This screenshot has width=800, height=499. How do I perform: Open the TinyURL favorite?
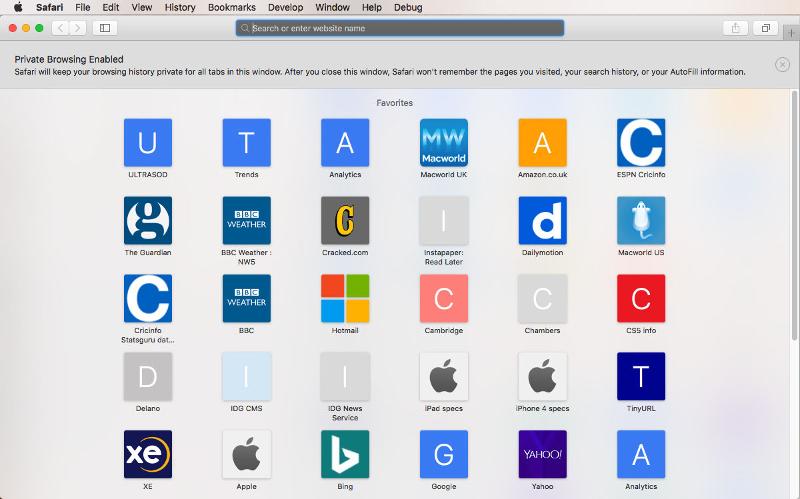click(641, 376)
